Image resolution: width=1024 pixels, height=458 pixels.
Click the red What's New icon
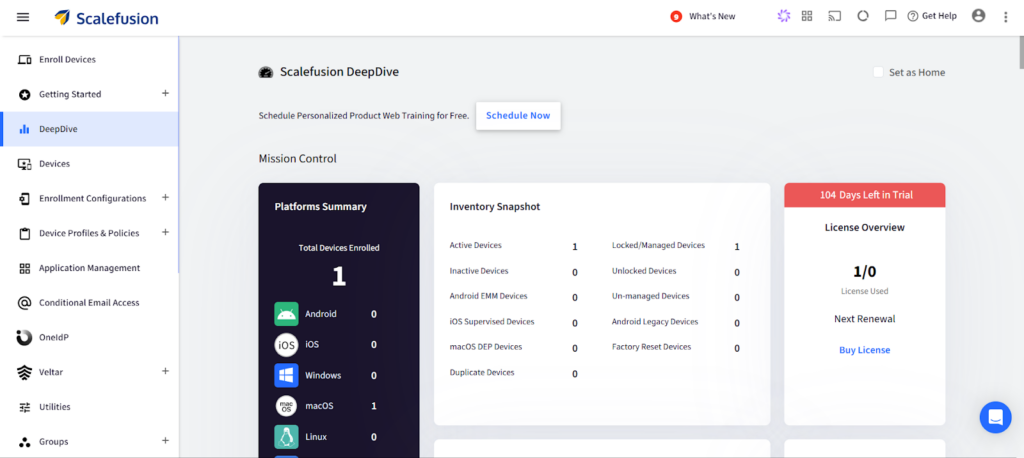click(676, 16)
